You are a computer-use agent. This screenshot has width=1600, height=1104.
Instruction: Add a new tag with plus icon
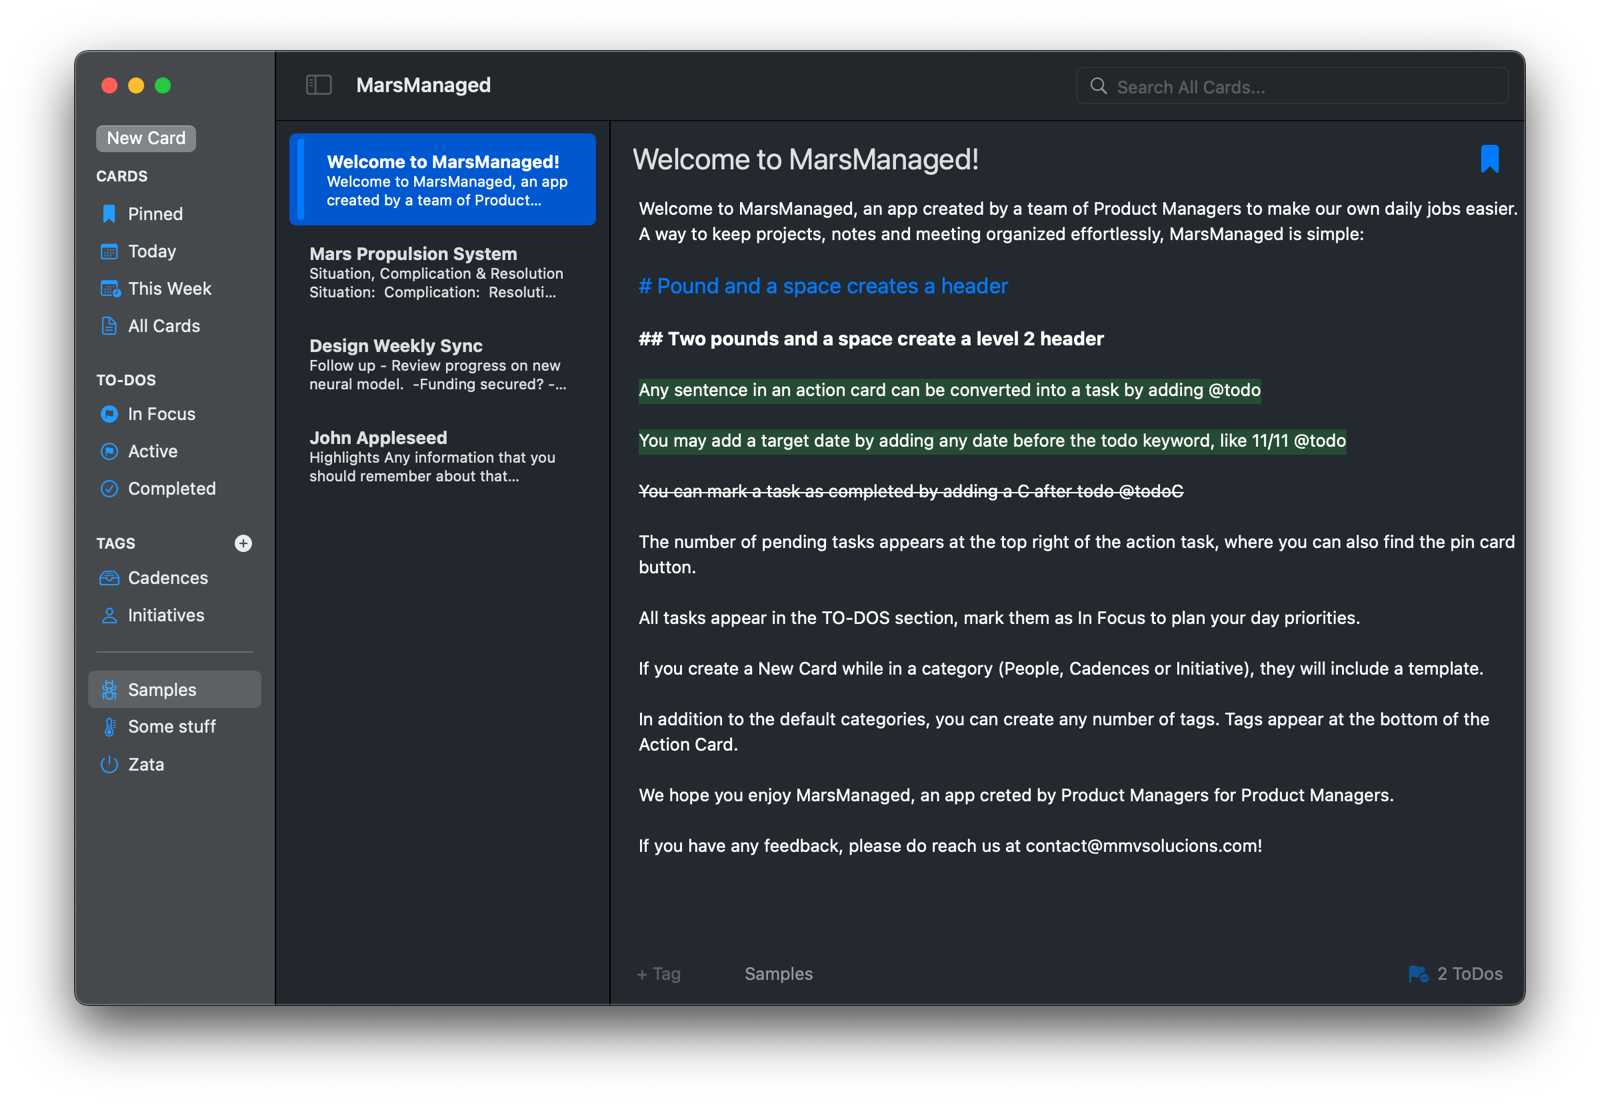243,543
